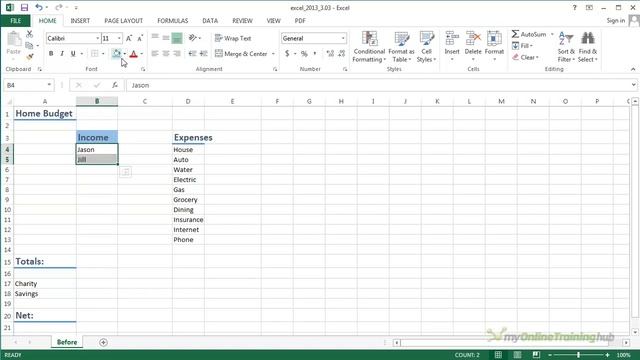Open Conditional Formatting
The height and width of the screenshot is (360, 640).
[369, 47]
